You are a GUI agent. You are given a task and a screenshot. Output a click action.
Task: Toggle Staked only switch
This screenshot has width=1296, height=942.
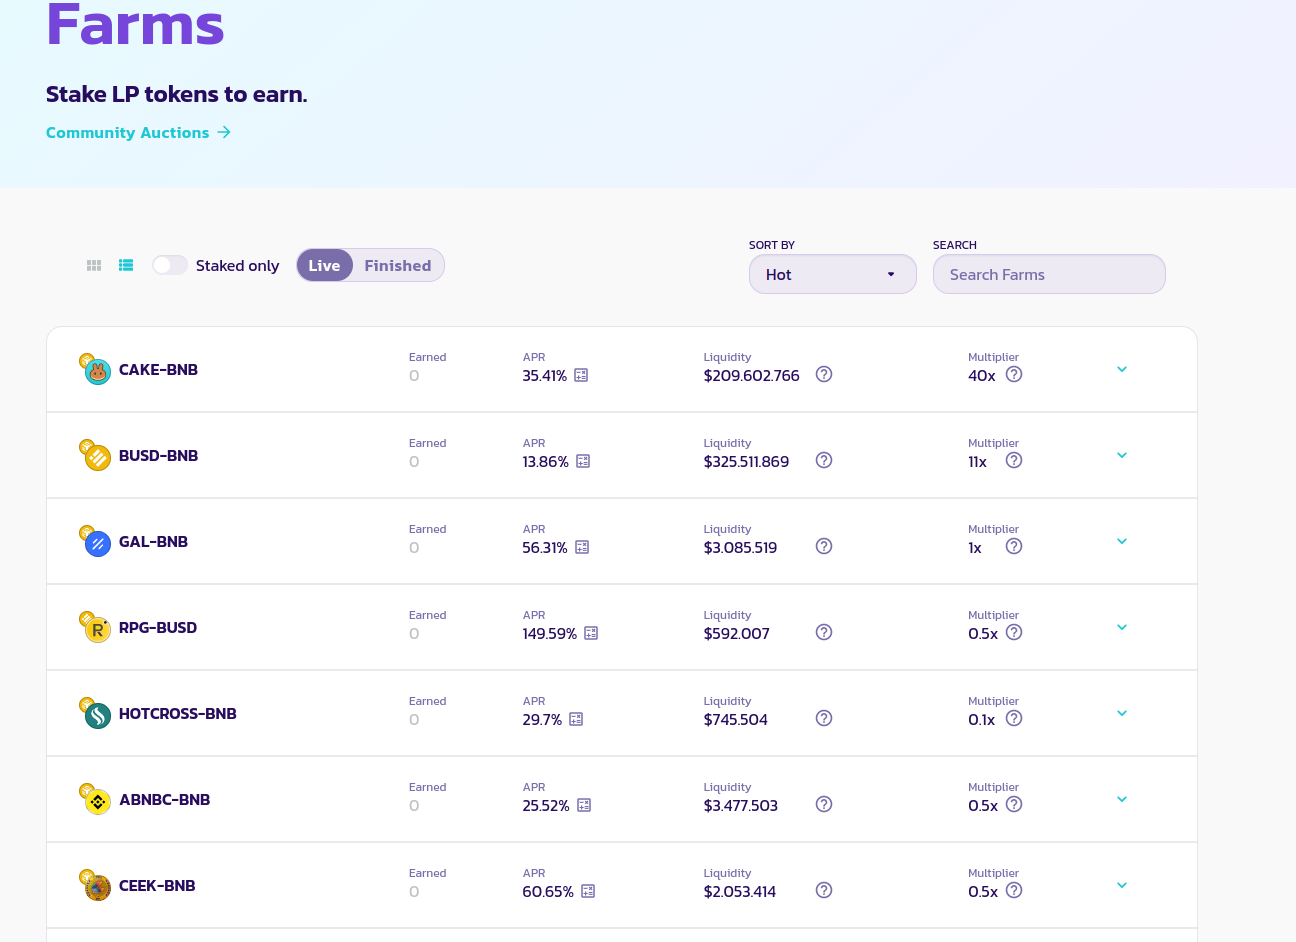pyautogui.click(x=170, y=265)
